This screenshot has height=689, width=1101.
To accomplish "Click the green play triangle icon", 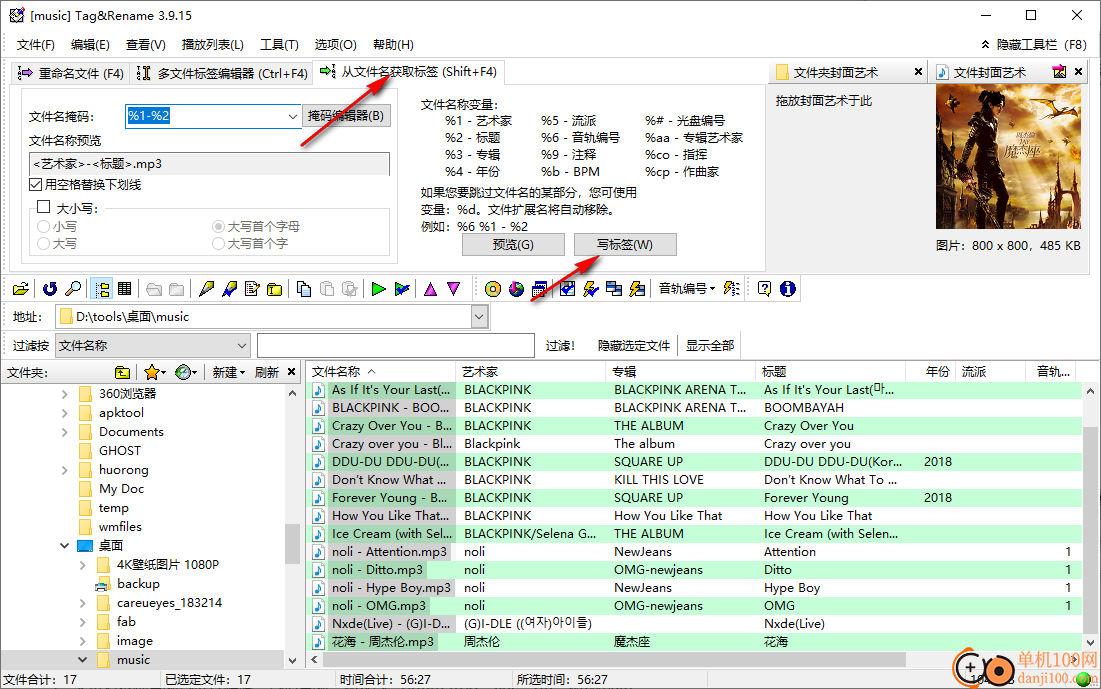I will tap(378, 289).
